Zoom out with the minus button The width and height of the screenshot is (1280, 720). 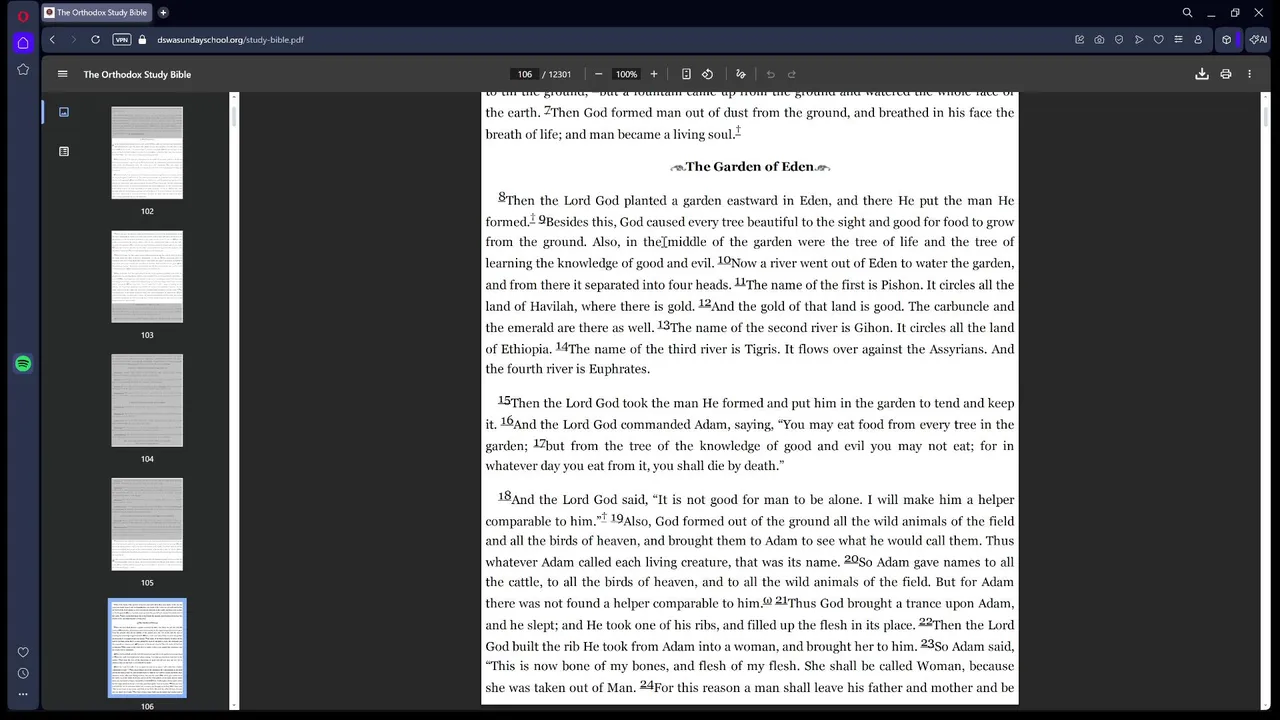click(598, 74)
